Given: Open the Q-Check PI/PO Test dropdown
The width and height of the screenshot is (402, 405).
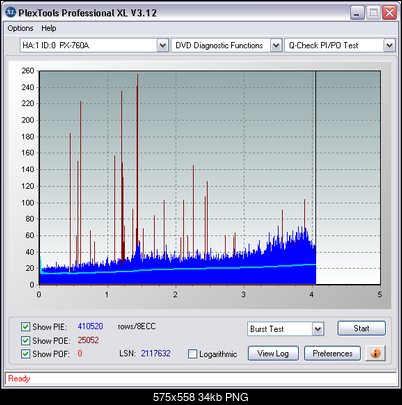Looking at the screenshot, I should [389, 45].
